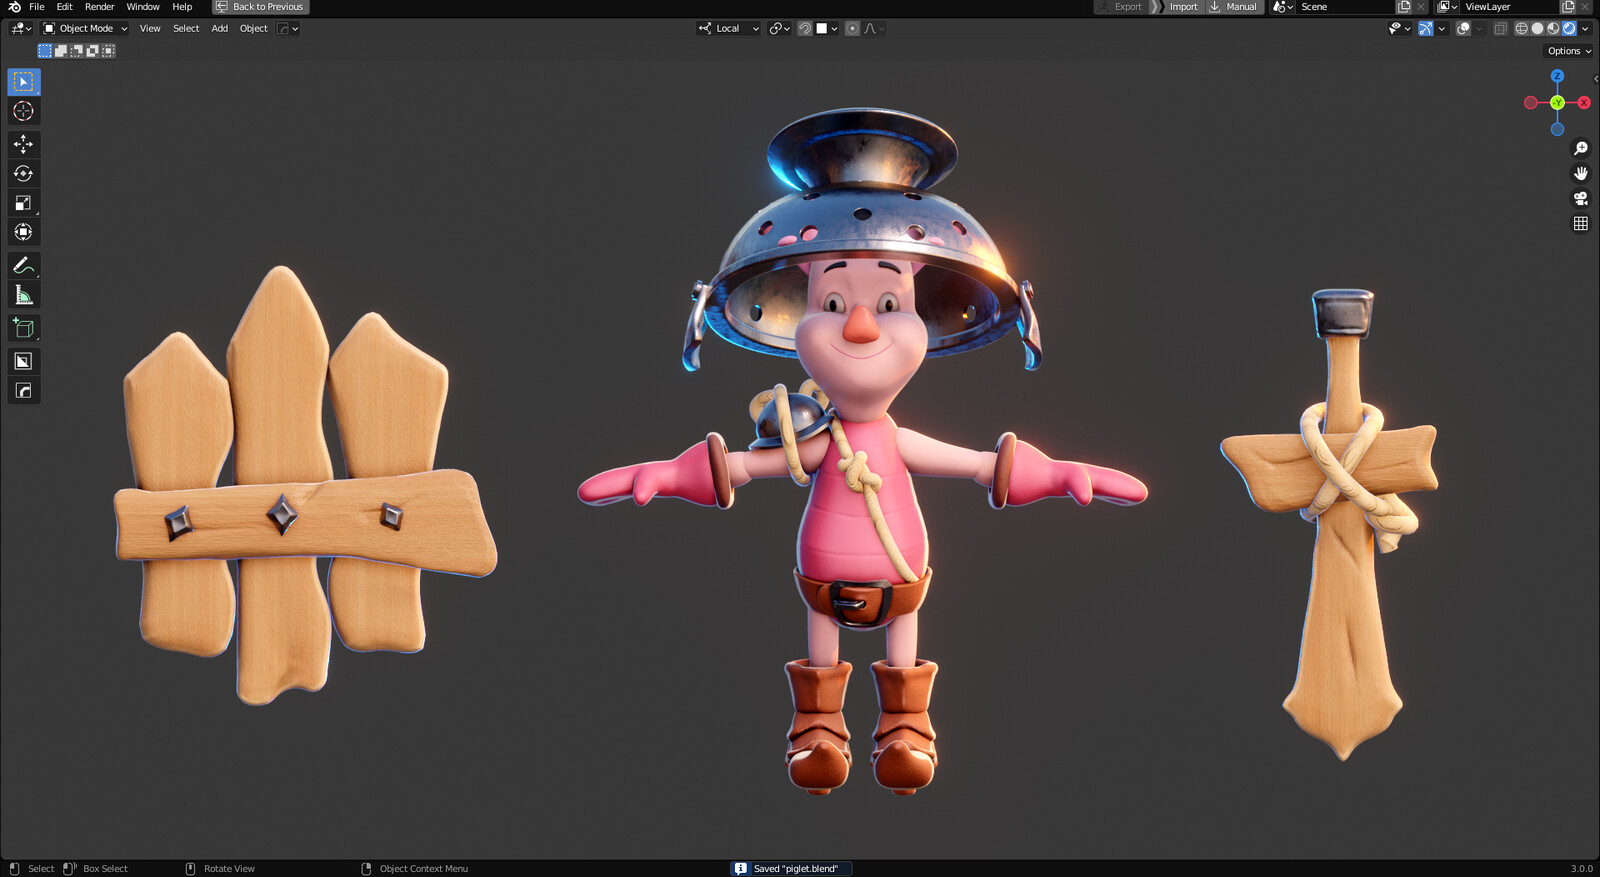Image resolution: width=1600 pixels, height=877 pixels.
Task: Open the scene browse dropdown
Action: point(1283,7)
